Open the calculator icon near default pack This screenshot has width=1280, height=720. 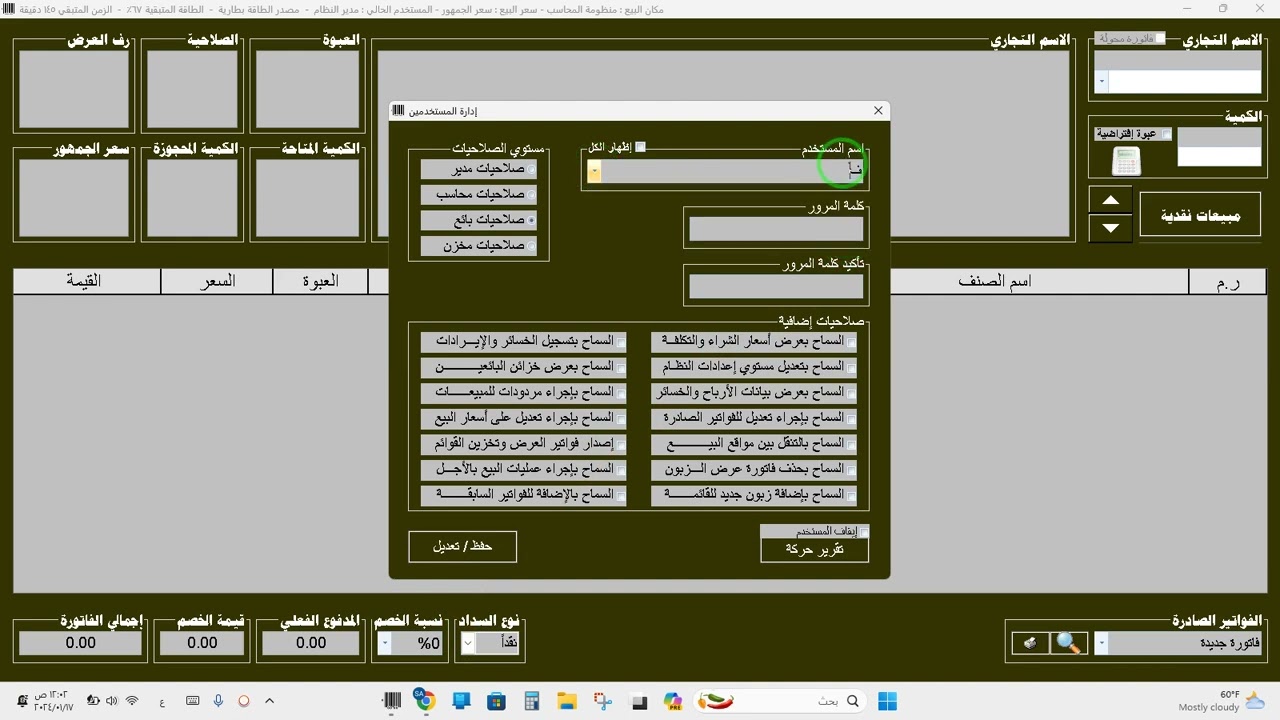tap(1127, 161)
